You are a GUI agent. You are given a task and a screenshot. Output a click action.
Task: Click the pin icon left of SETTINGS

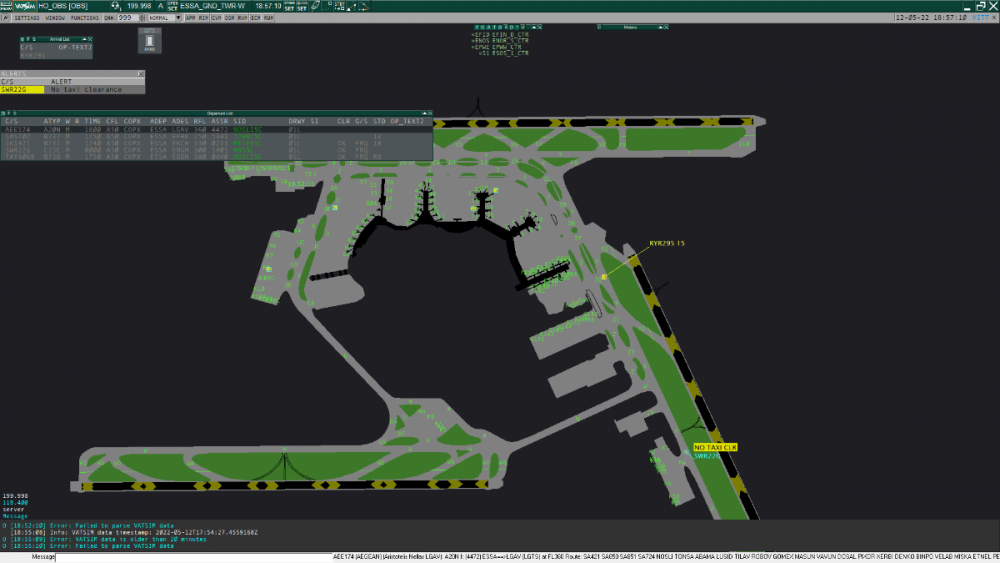pyautogui.click(x=6, y=18)
